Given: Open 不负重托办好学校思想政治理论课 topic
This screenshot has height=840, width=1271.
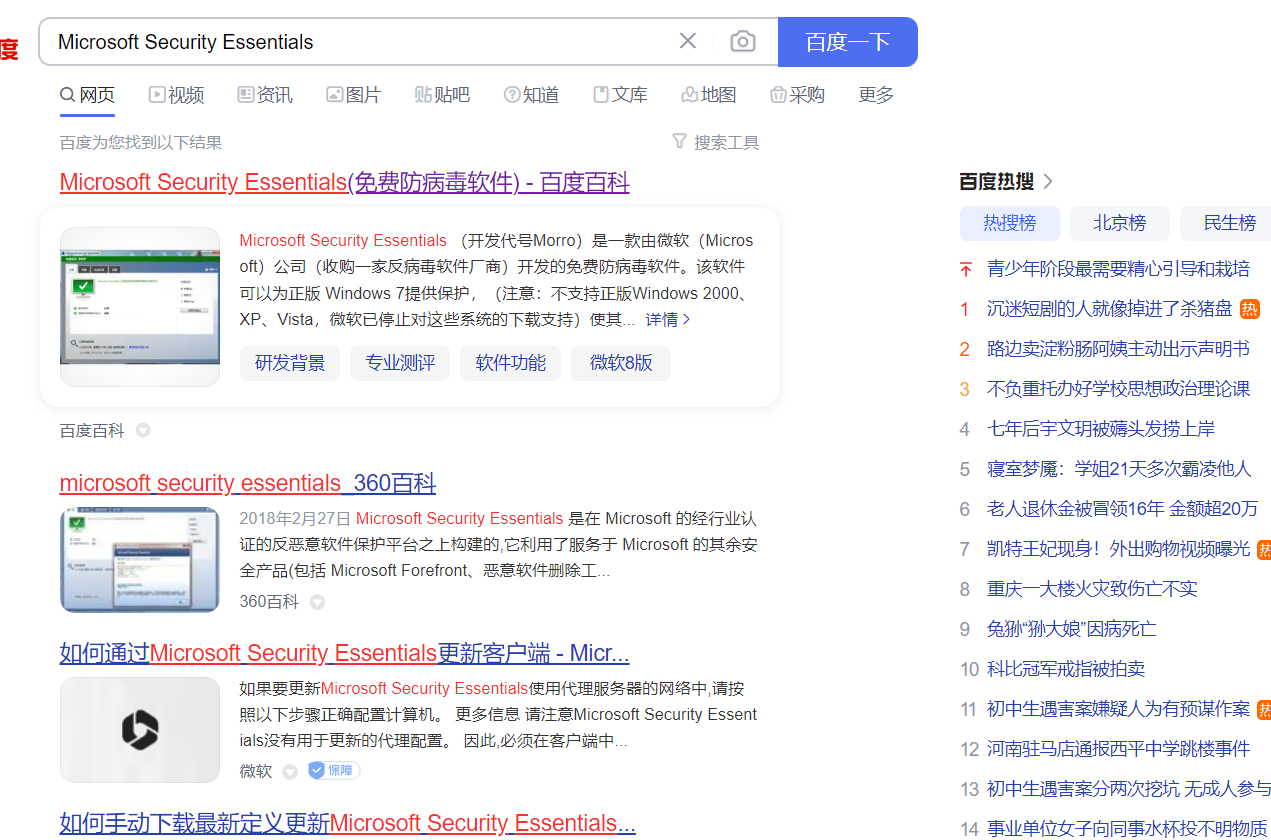Looking at the screenshot, I should 1118,389.
